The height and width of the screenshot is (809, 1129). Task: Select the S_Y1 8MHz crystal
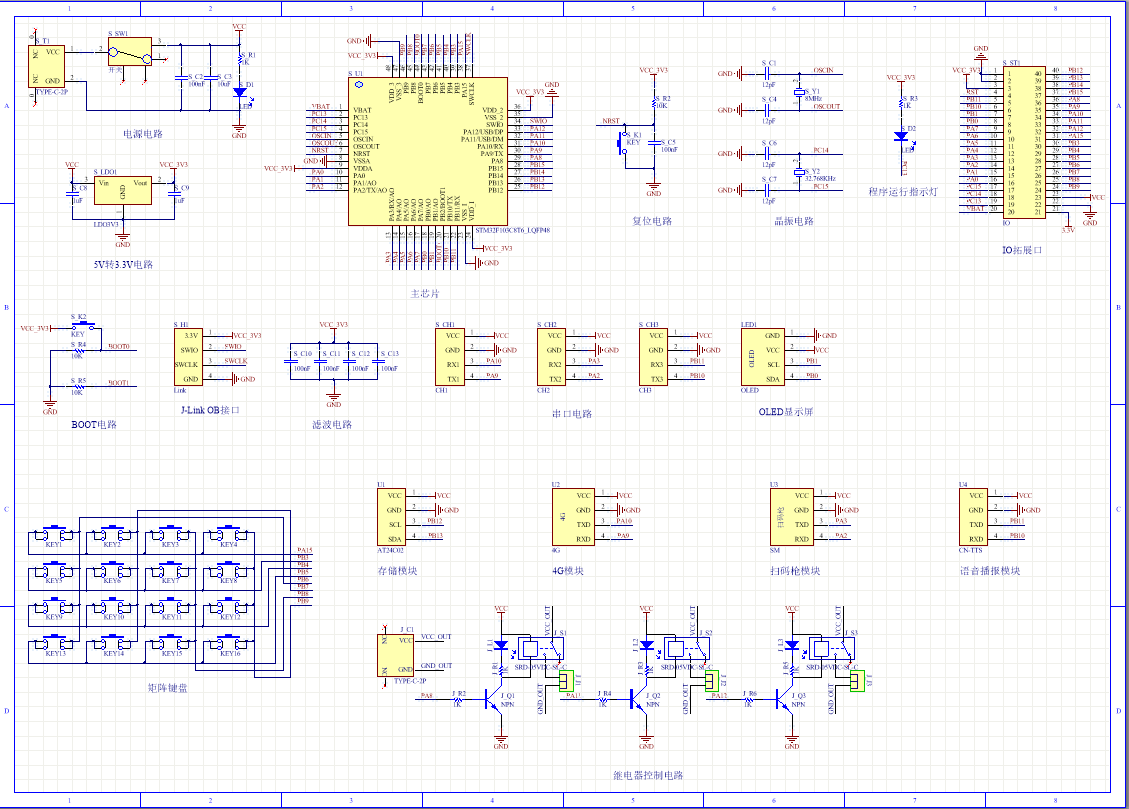[798, 92]
